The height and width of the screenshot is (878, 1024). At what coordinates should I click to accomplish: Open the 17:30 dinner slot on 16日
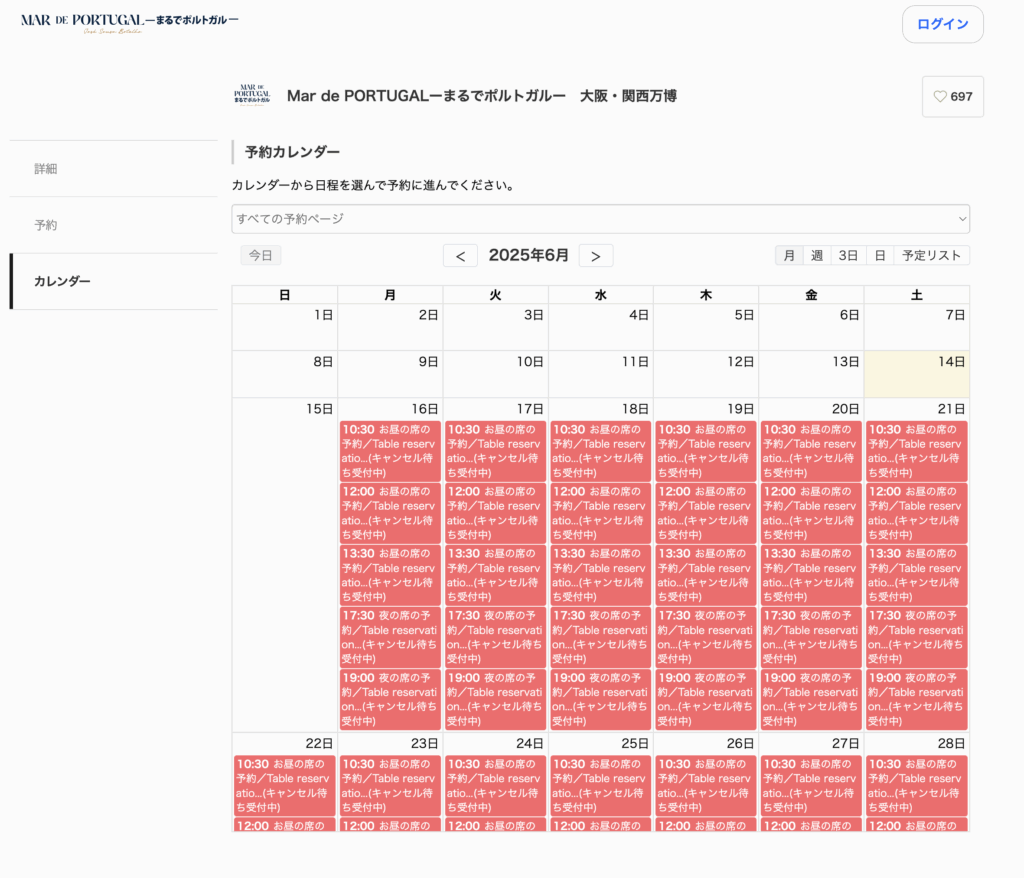coord(390,637)
